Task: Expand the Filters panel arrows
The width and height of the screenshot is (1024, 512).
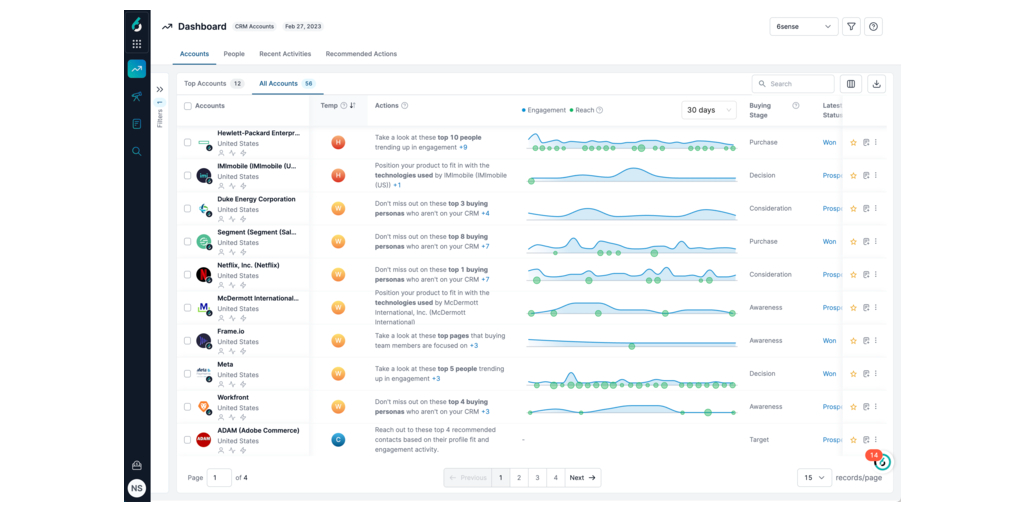Action: [x=160, y=89]
